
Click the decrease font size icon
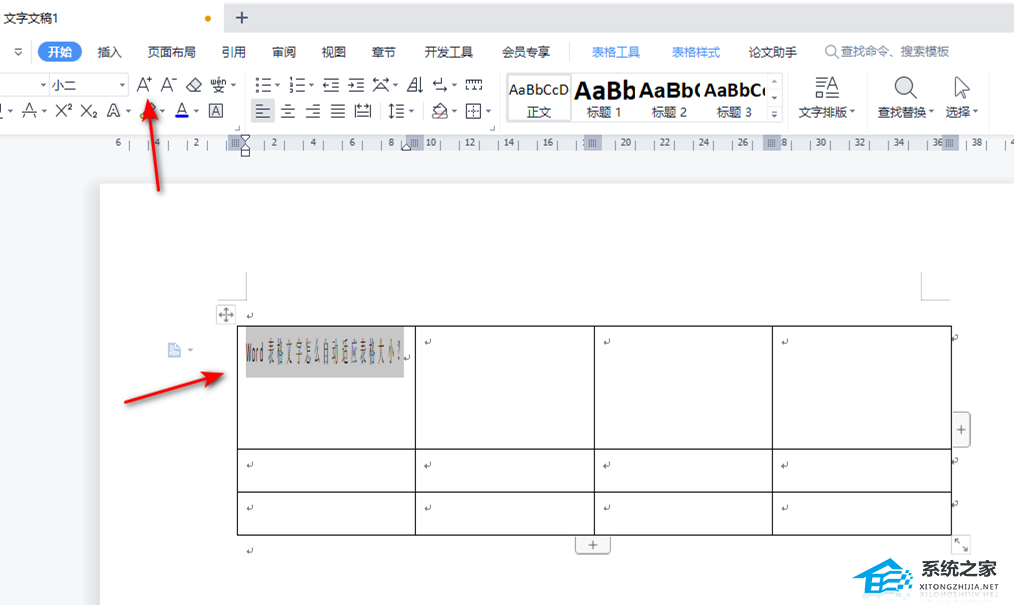pyautogui.click(x=169, y=85)
